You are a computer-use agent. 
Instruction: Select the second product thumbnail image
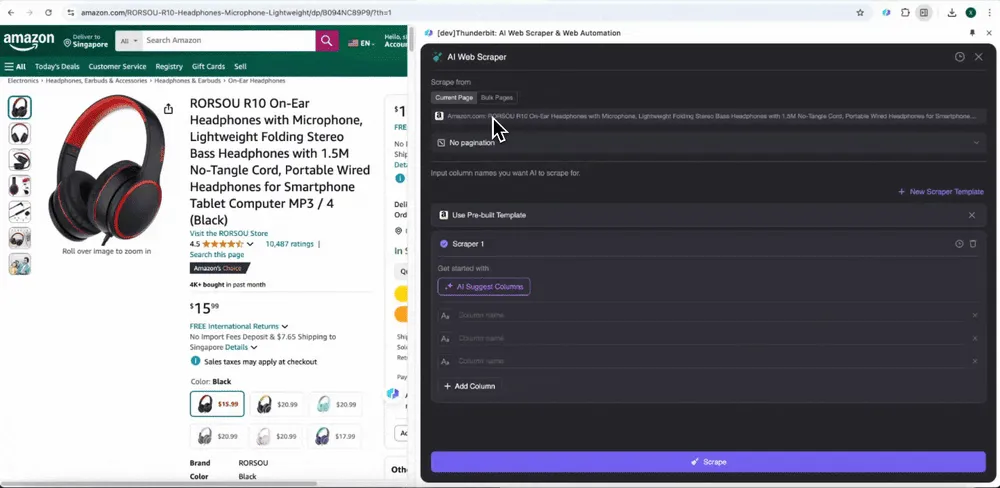[20, 133]
